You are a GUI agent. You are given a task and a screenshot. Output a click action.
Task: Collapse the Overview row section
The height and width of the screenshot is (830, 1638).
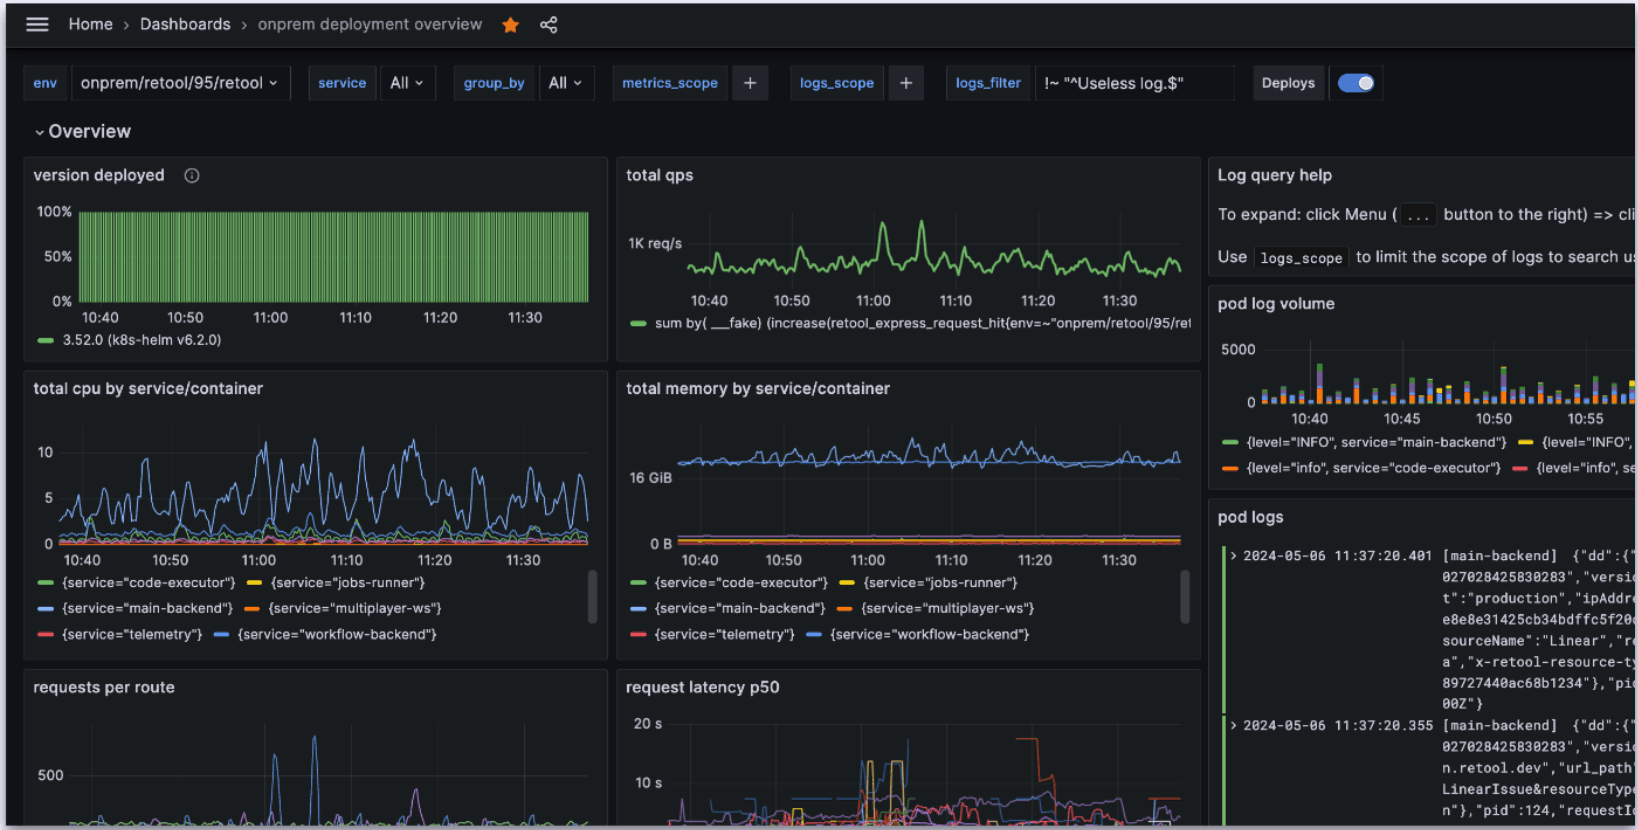(x=40, y=132)
